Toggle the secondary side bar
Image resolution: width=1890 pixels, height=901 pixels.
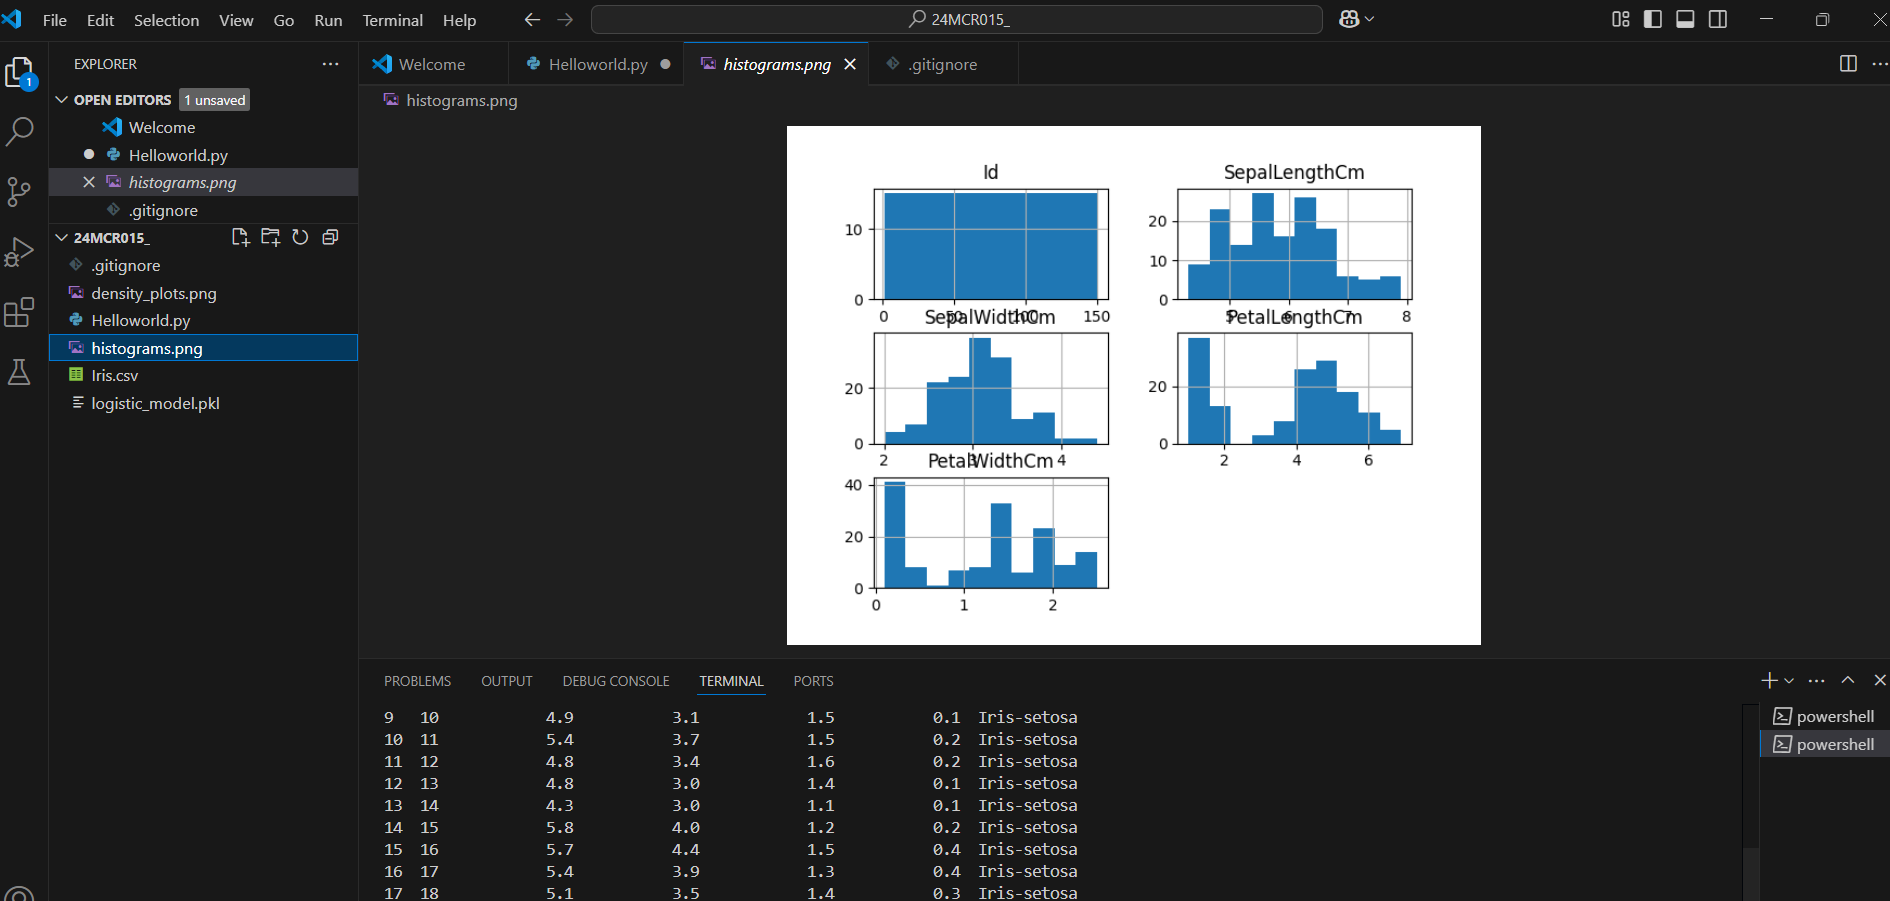(1718, 19)
